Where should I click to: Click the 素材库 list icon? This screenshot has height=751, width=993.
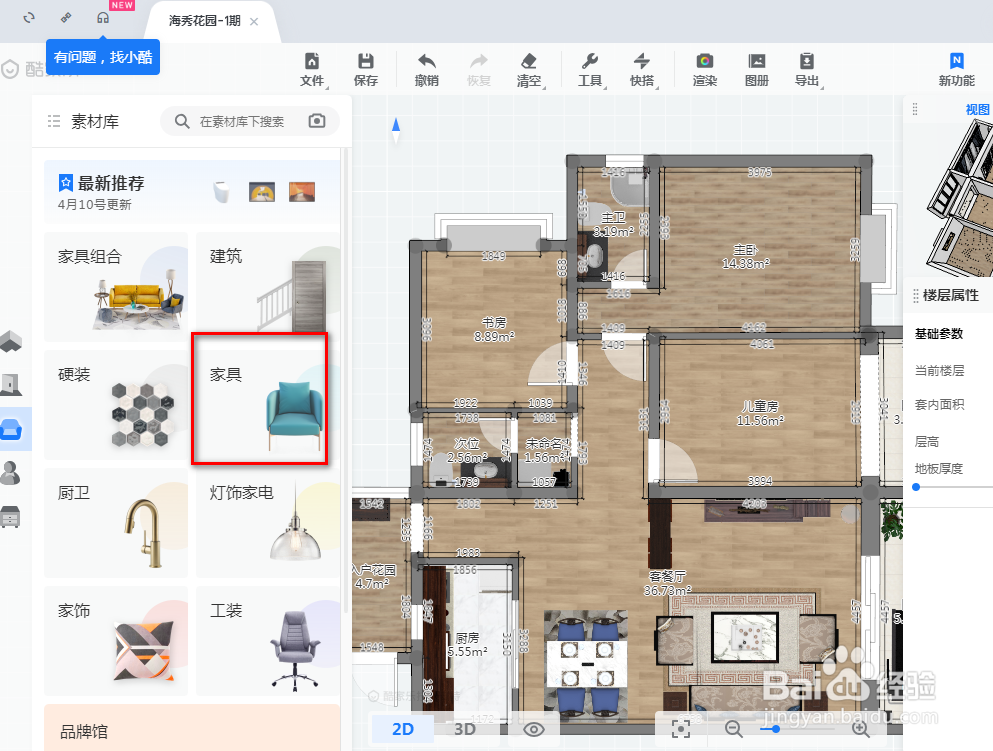[x=54, y=121]
